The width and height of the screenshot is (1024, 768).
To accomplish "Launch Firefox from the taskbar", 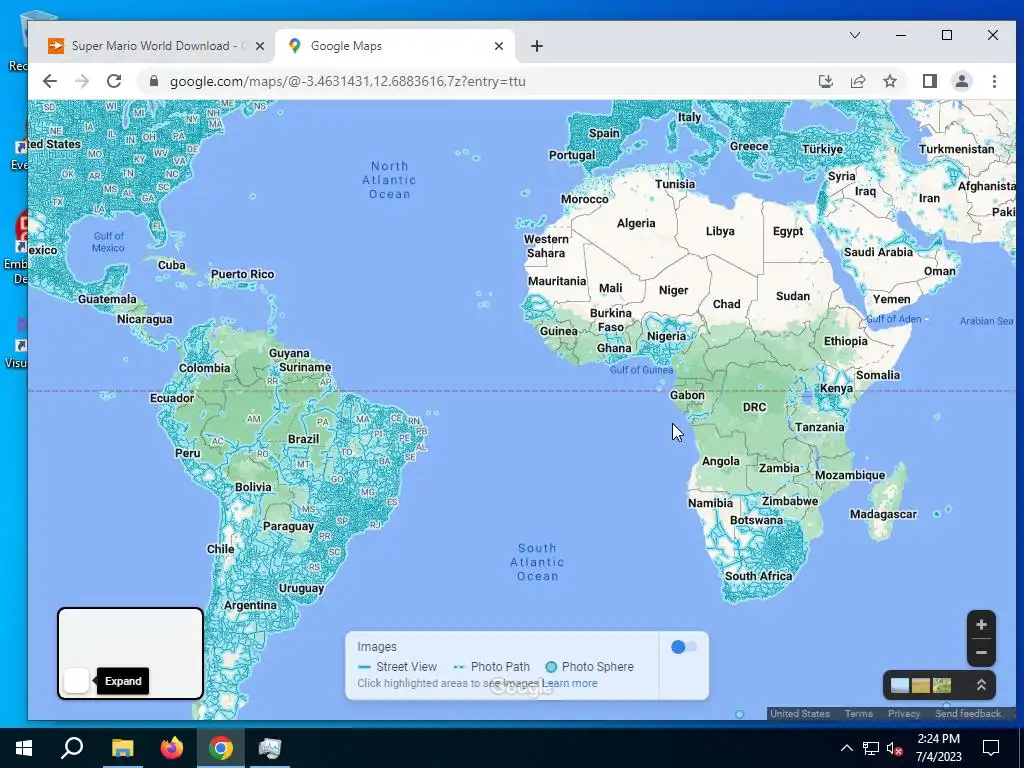I will (x=172, y=748).
